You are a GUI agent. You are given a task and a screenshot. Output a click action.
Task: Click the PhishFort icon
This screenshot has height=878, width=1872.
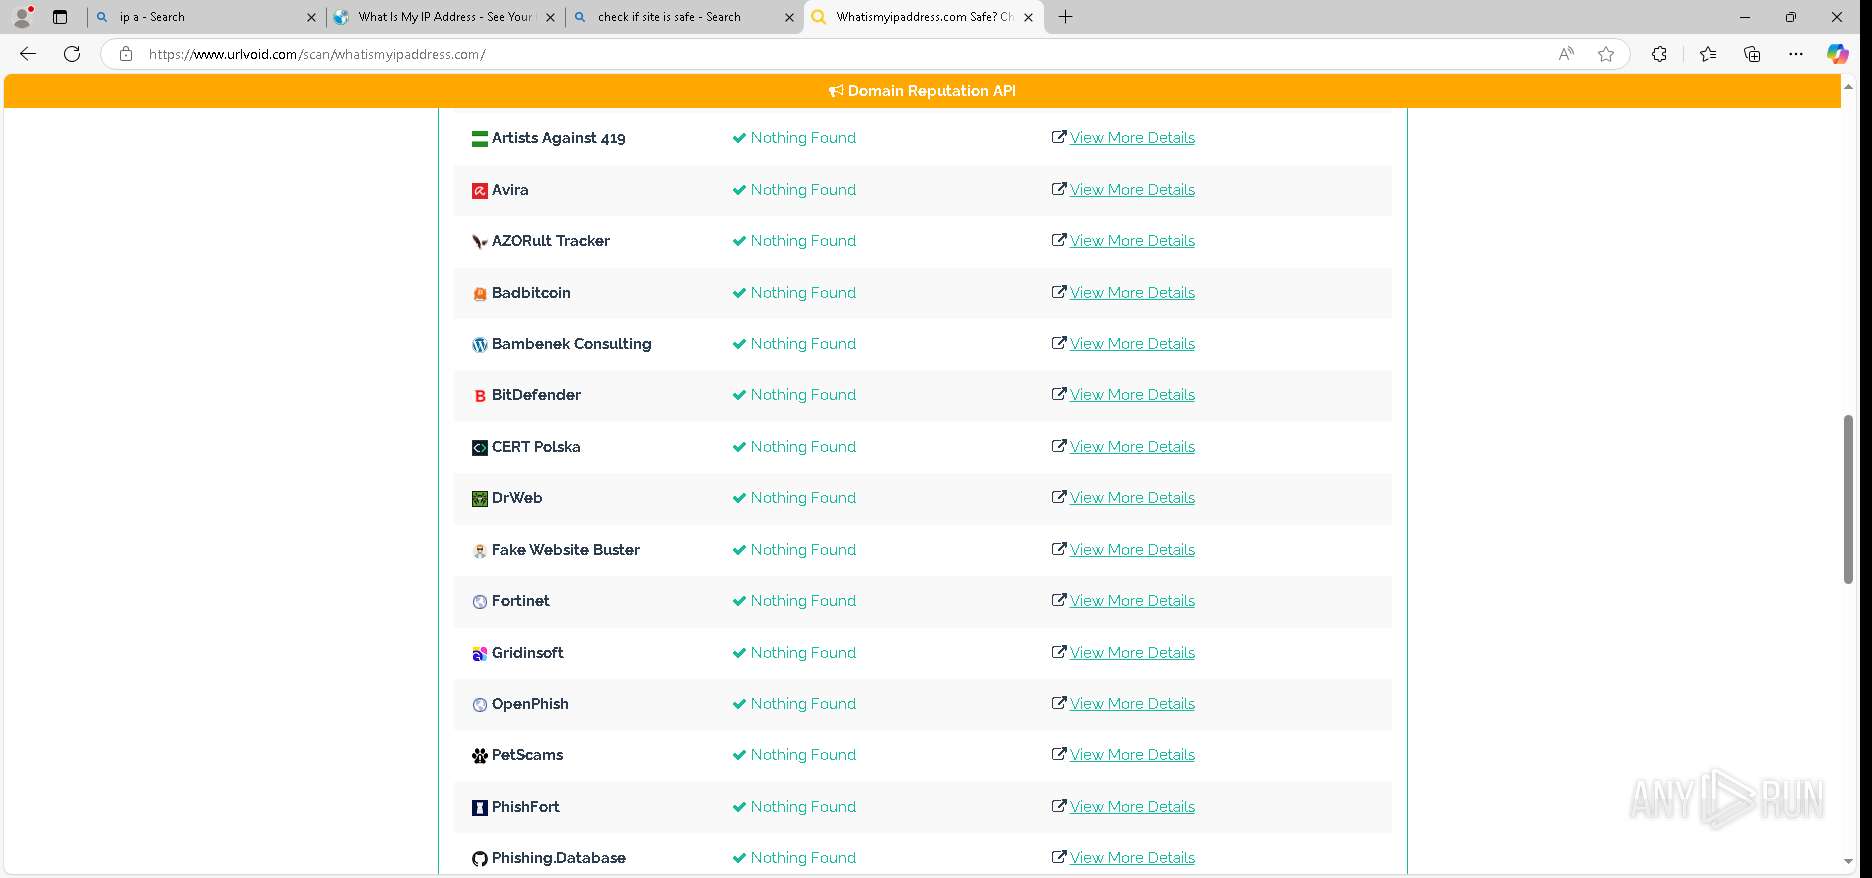pos(480,808)
